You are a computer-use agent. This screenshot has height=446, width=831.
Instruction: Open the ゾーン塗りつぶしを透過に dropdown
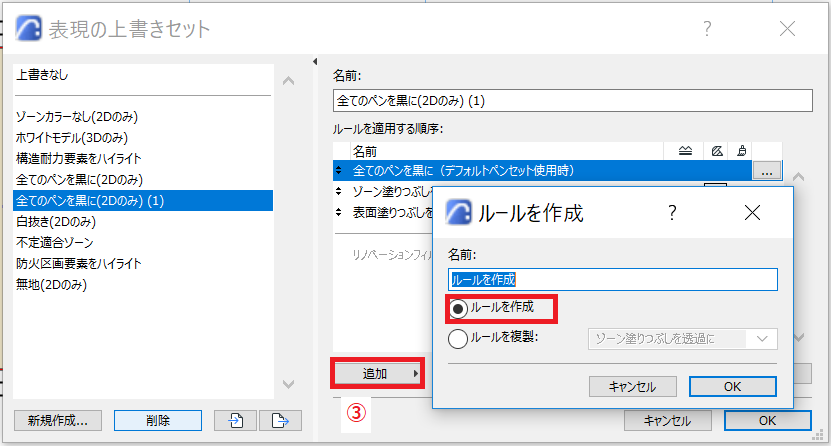pyautogui.click(x=683, y=339)
